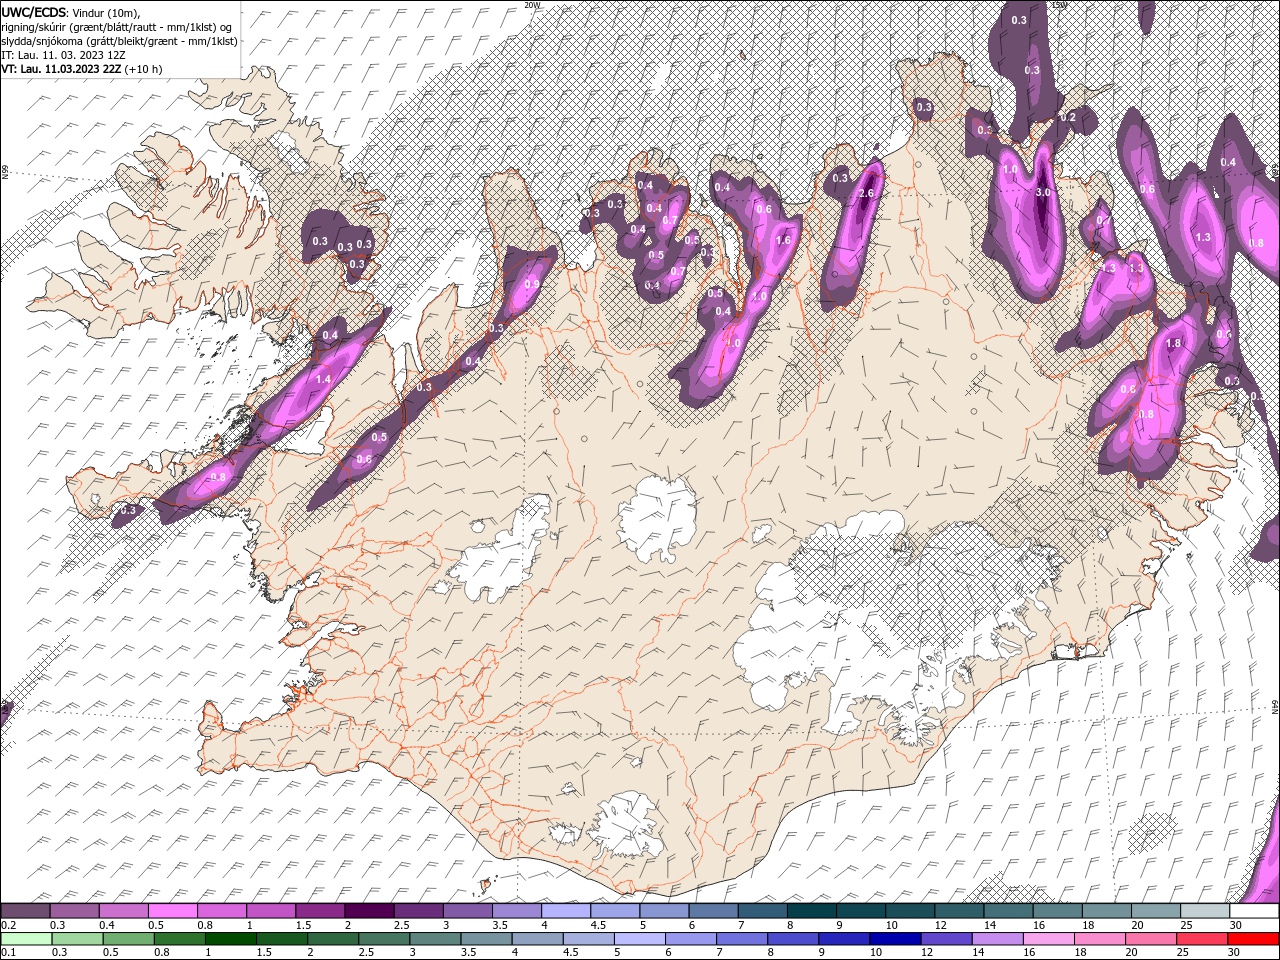The image size is (1280, 960).
Task: Click the '0.2' label under the upper scale
Action: (8, 925)
